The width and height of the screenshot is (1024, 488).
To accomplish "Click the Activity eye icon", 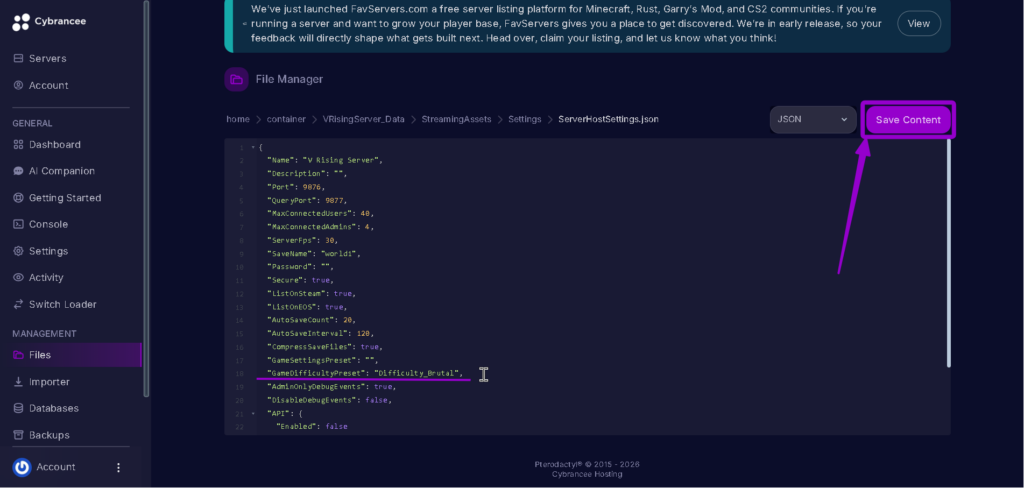I will [18, 278].
